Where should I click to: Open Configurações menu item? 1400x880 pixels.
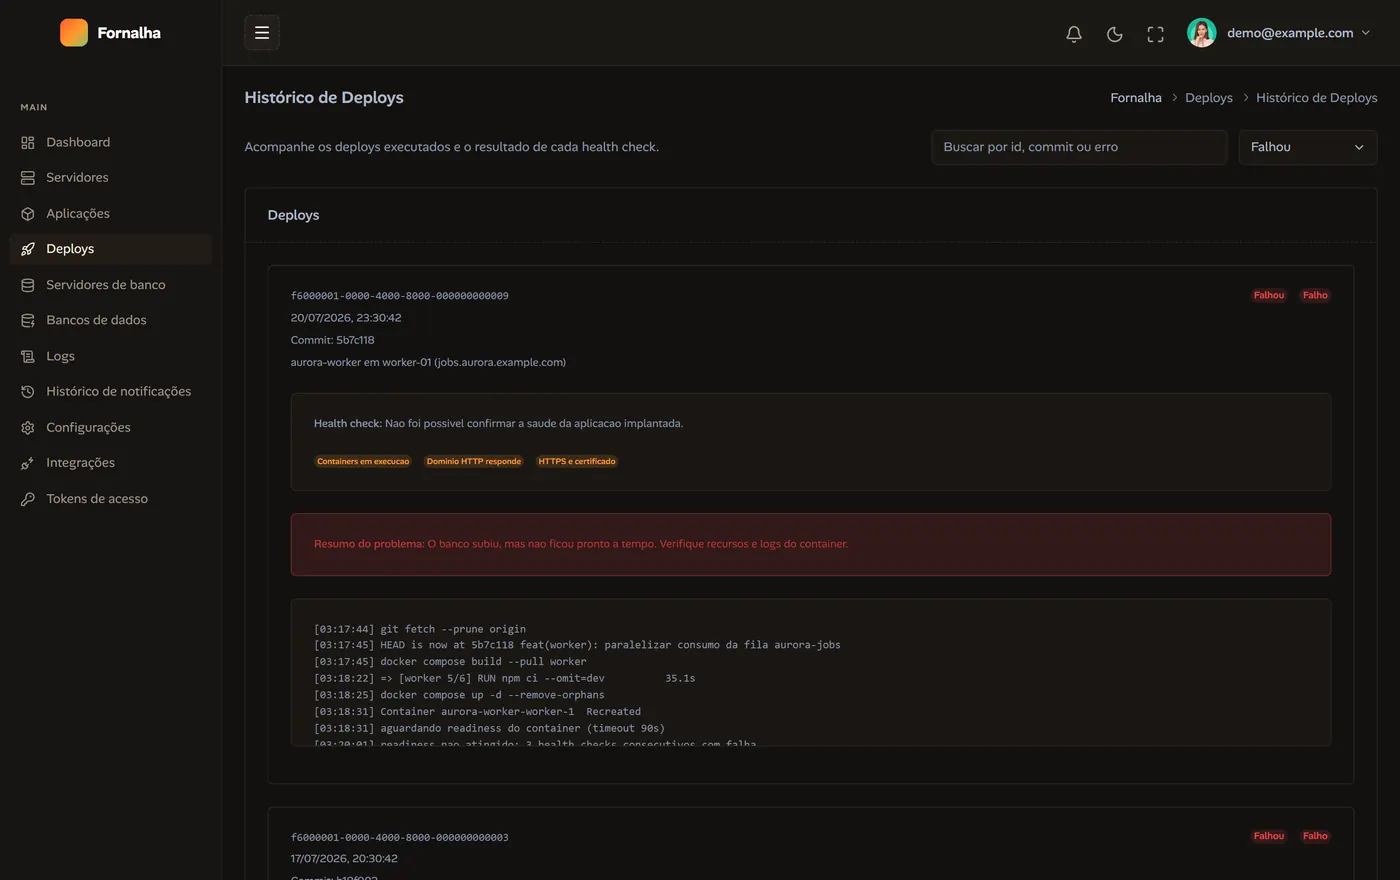point(110,427)
